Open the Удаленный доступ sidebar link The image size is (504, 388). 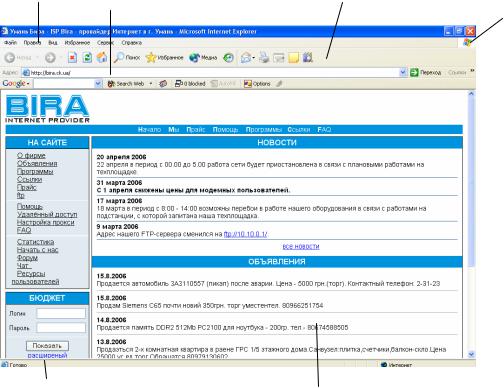[47, 214]
